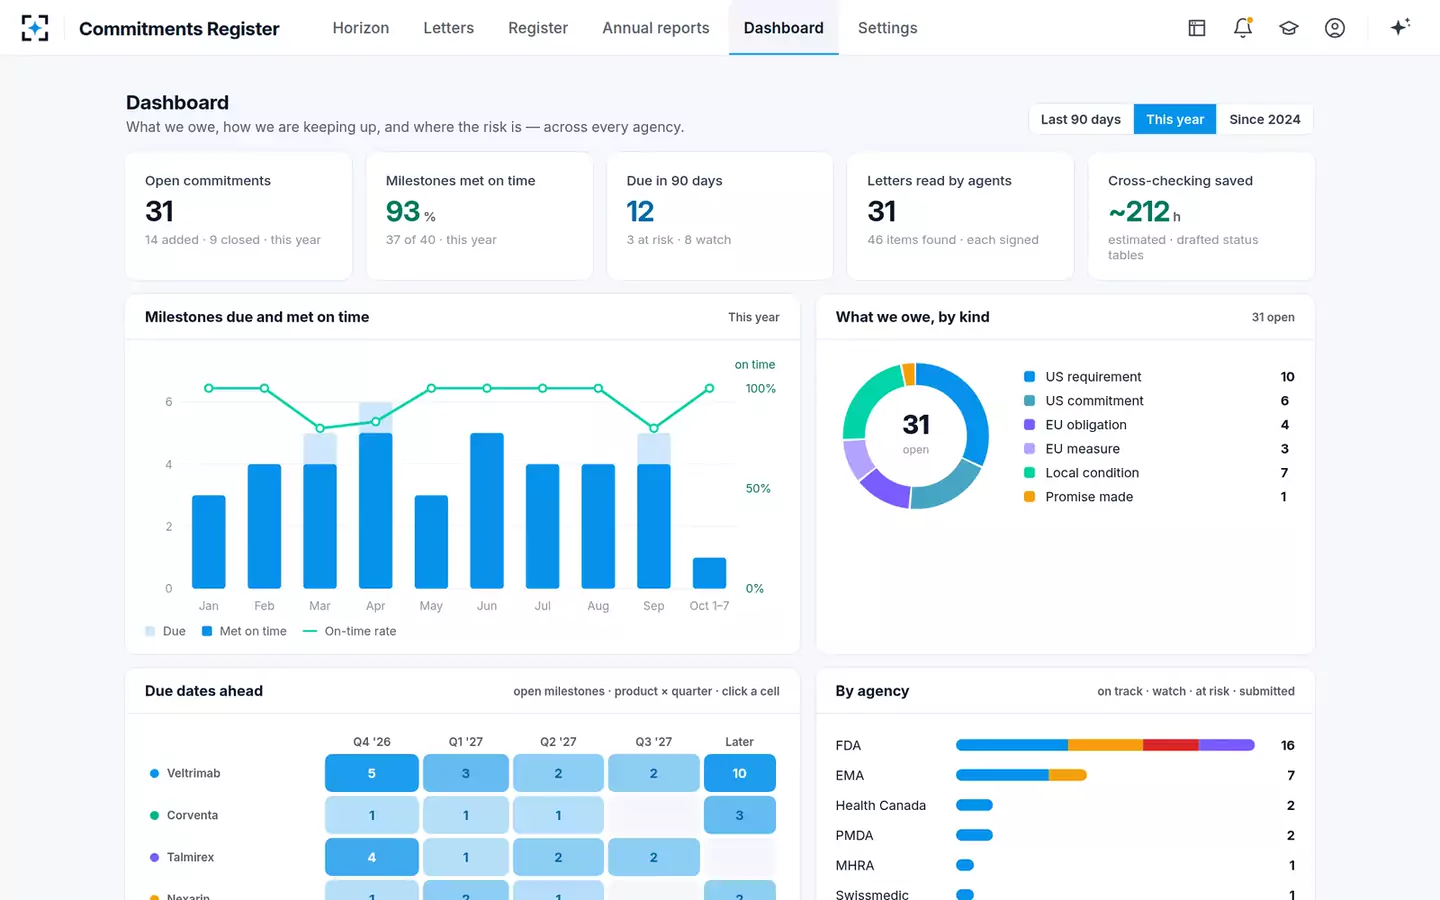Viewport: 1440px width, 900px height.
Task: Switch to the Letters tab
Action: pos(449,28)
